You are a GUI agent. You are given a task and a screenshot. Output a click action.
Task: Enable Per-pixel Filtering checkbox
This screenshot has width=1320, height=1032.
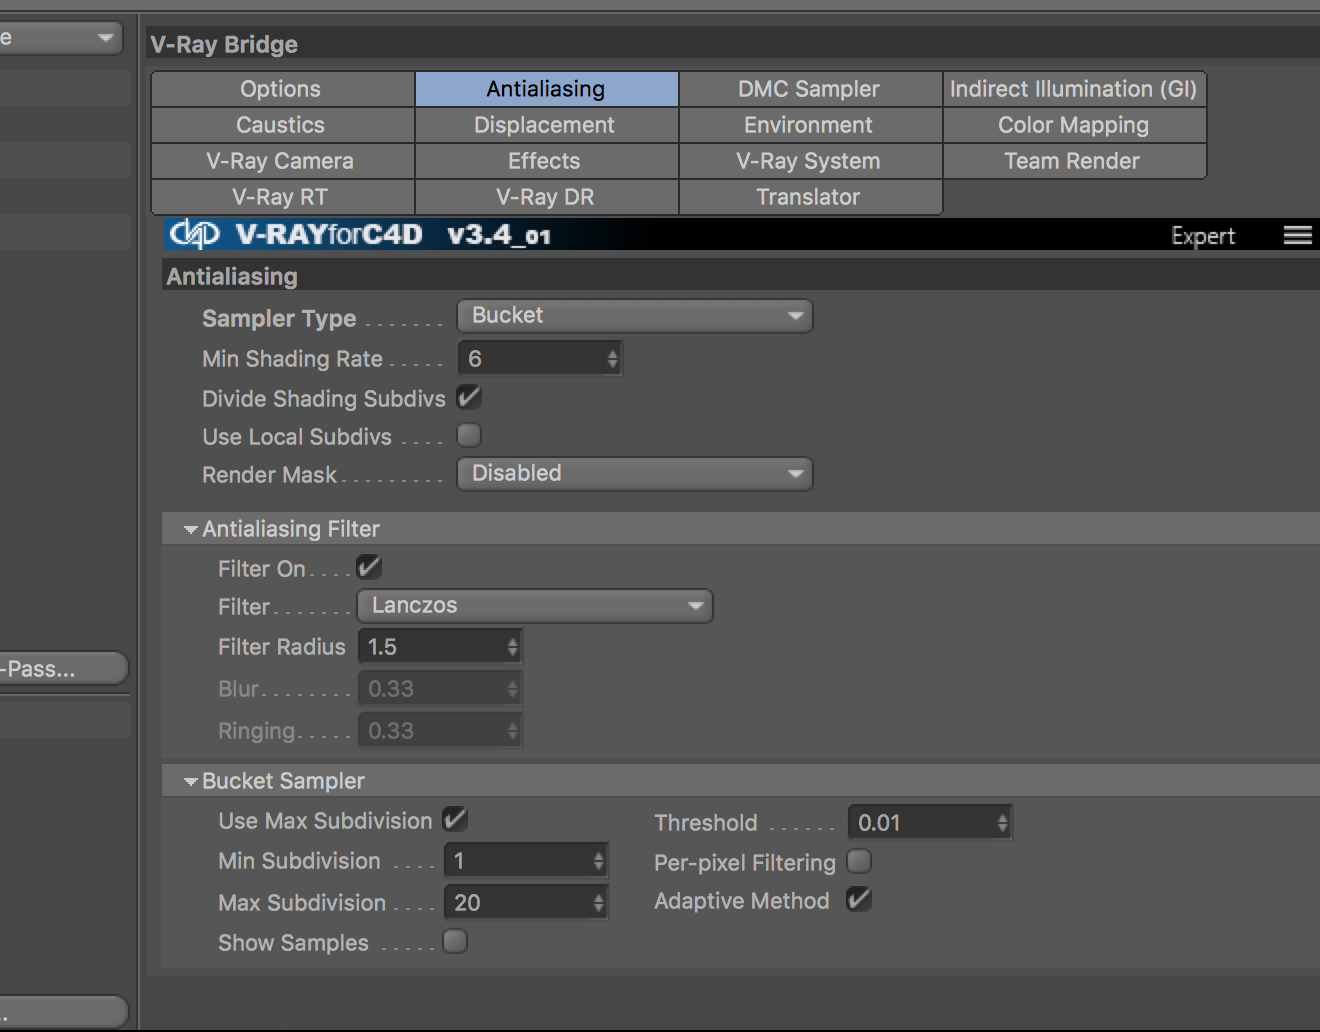coord(859,861)
